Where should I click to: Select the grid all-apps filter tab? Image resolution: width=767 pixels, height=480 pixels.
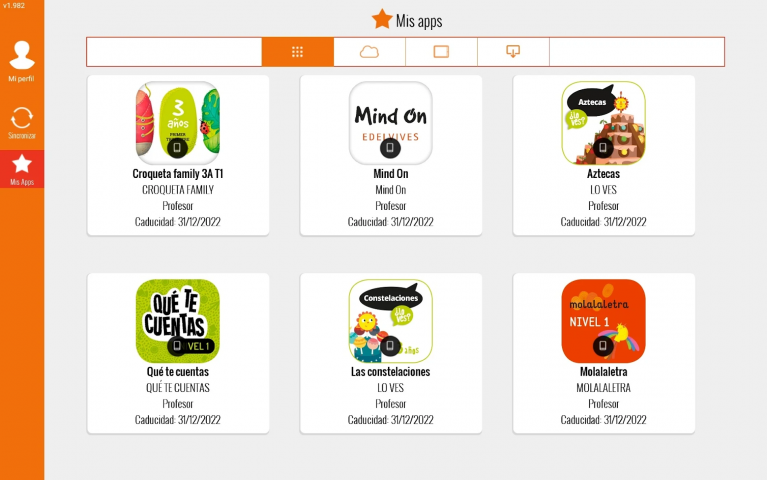(x=297, y=52)
